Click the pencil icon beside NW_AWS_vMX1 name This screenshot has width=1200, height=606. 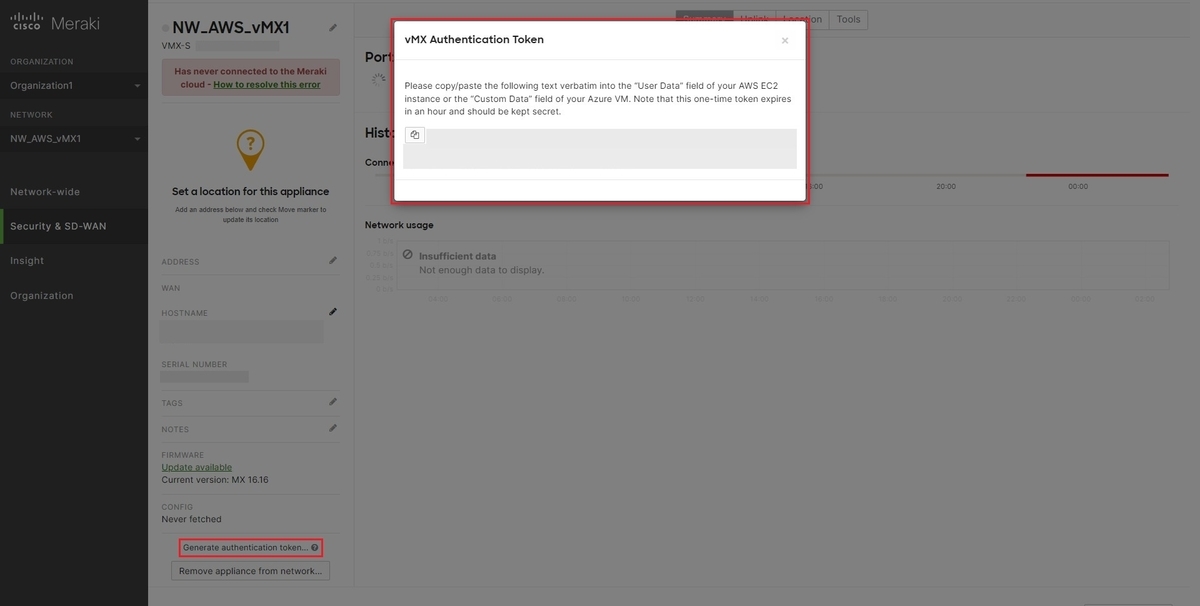coord(332,27)
